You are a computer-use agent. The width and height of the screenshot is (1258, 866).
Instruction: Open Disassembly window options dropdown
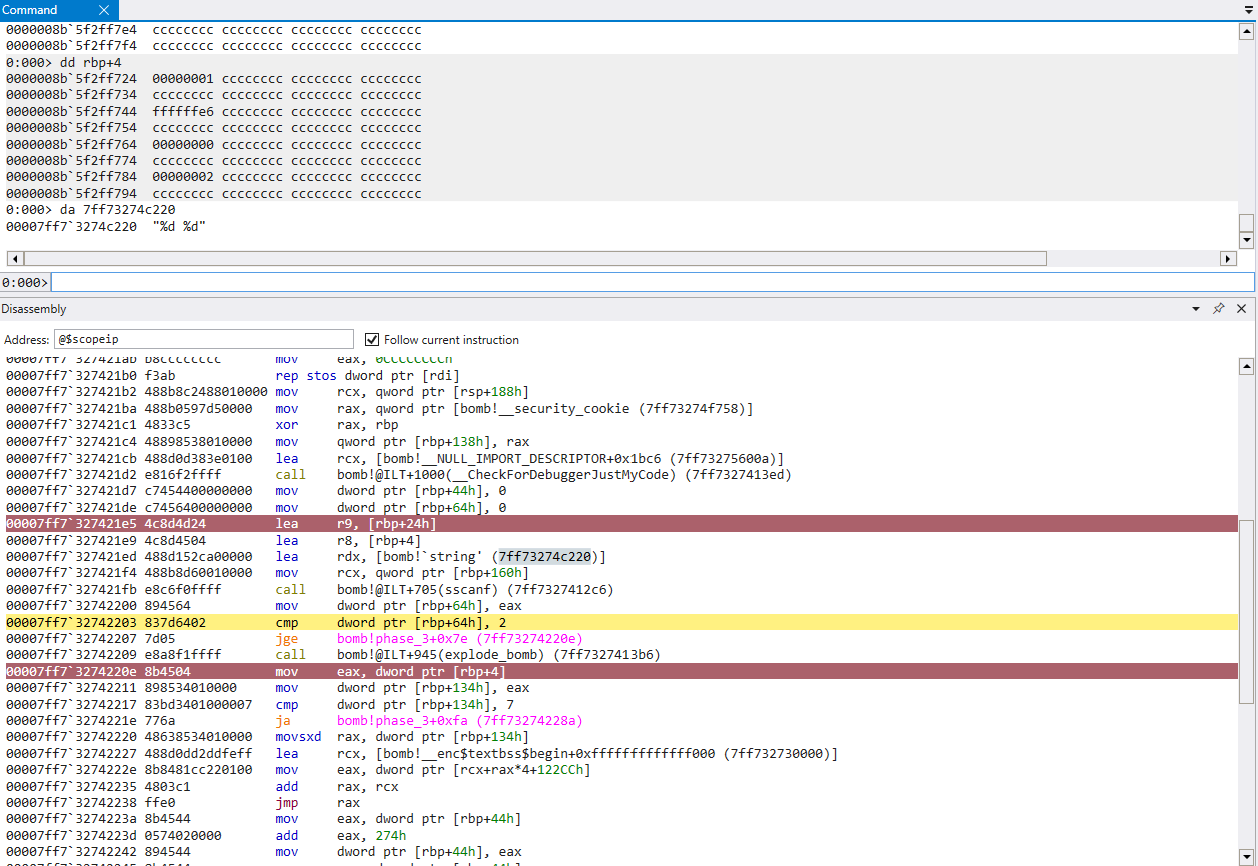(x=1196, y=309)
